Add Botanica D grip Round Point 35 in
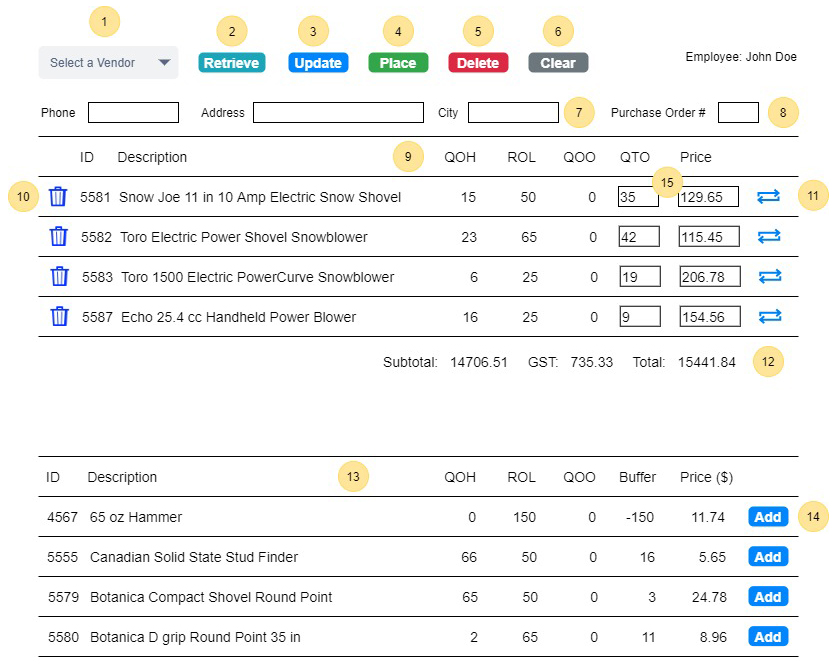This screenshot has height=666, width=837. (x=767, y=637)
